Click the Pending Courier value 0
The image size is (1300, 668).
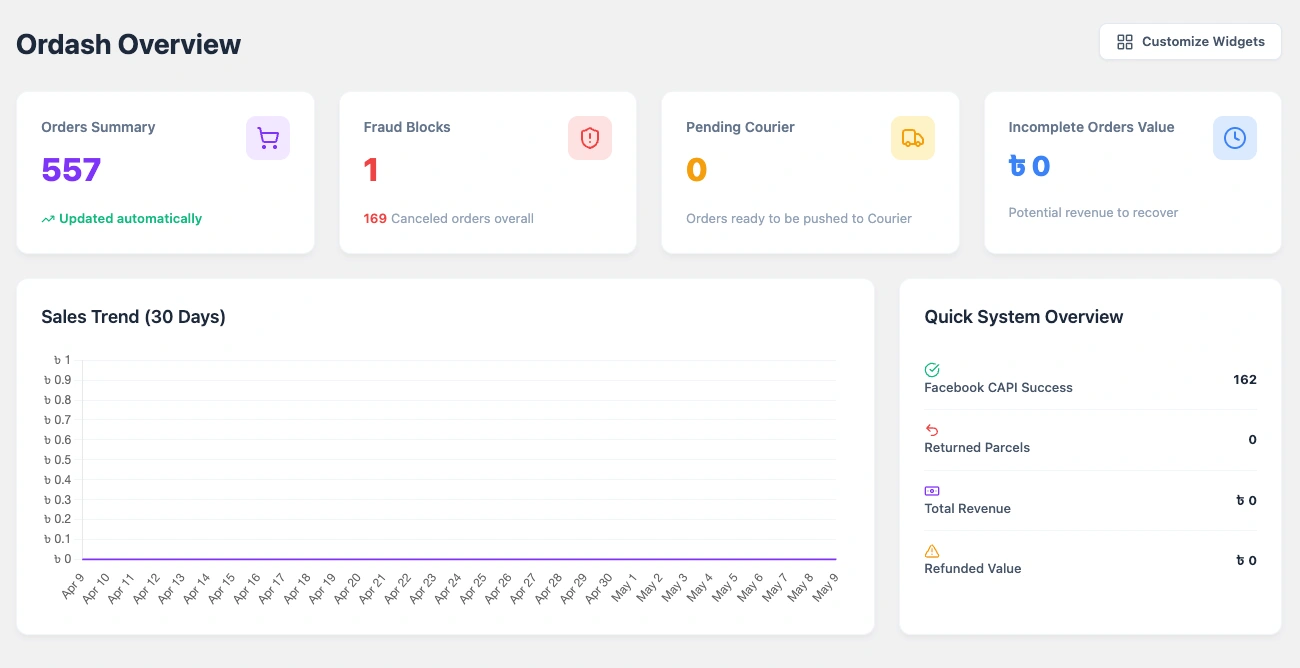click(697, 170)
